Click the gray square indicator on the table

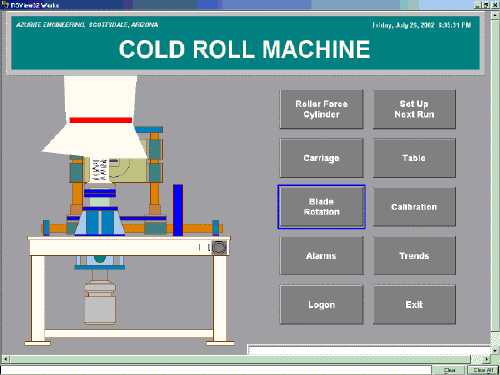(219, 248)
